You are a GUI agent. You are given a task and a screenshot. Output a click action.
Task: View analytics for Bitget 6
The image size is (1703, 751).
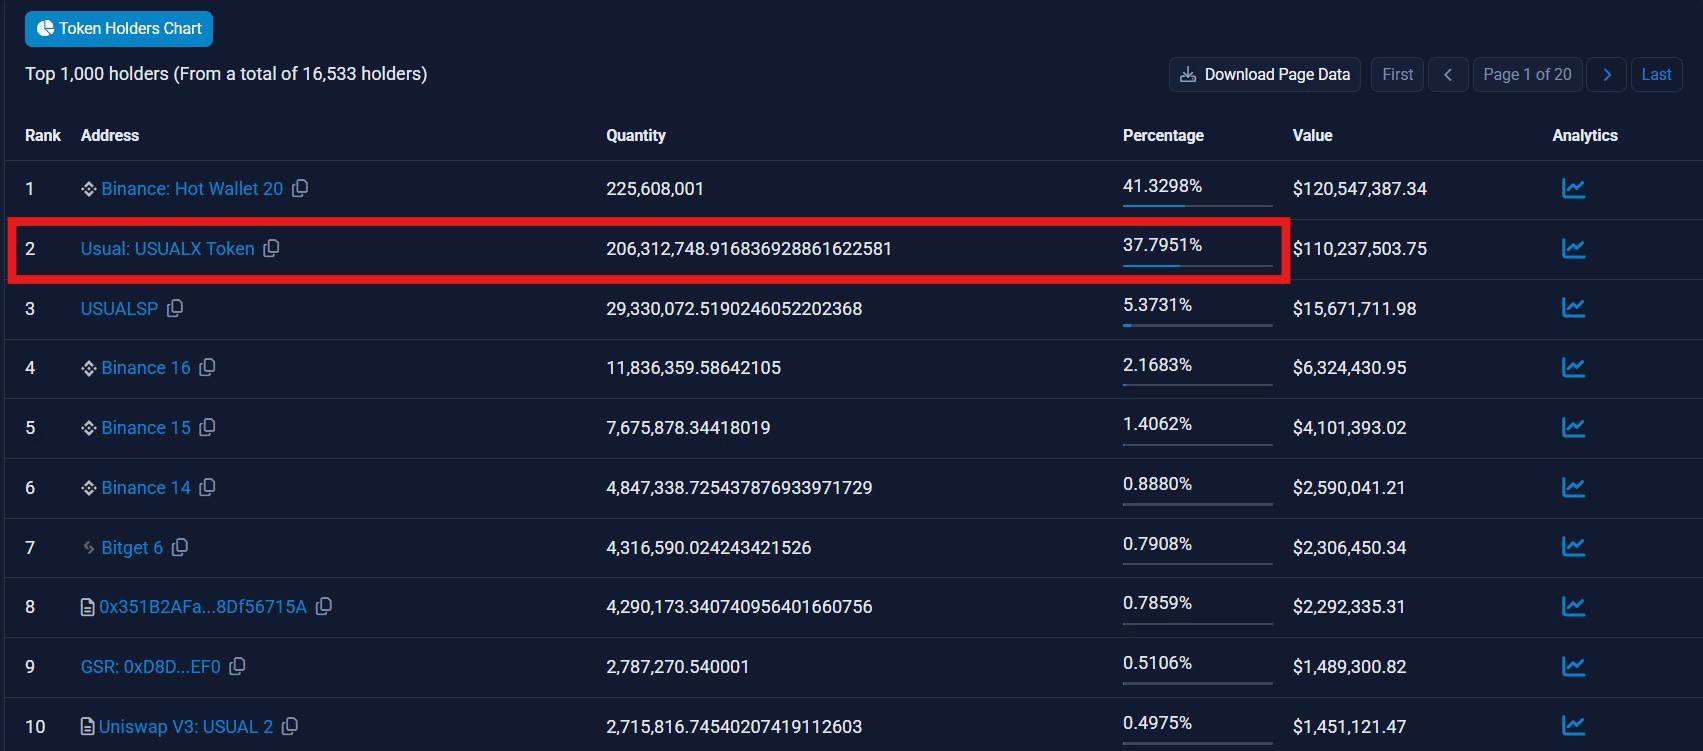1573,547
